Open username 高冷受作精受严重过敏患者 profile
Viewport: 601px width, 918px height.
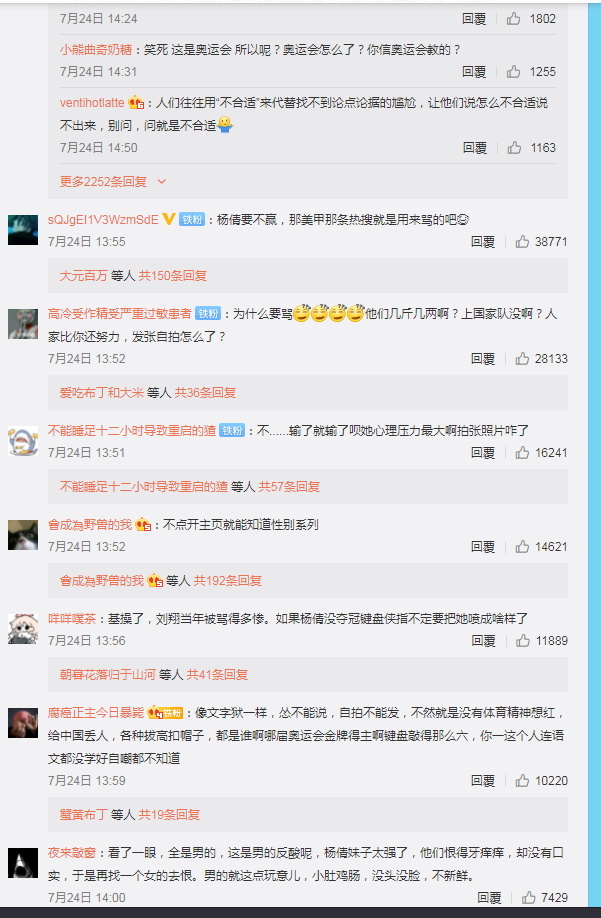pyautogui.click(x=119, y=313)
